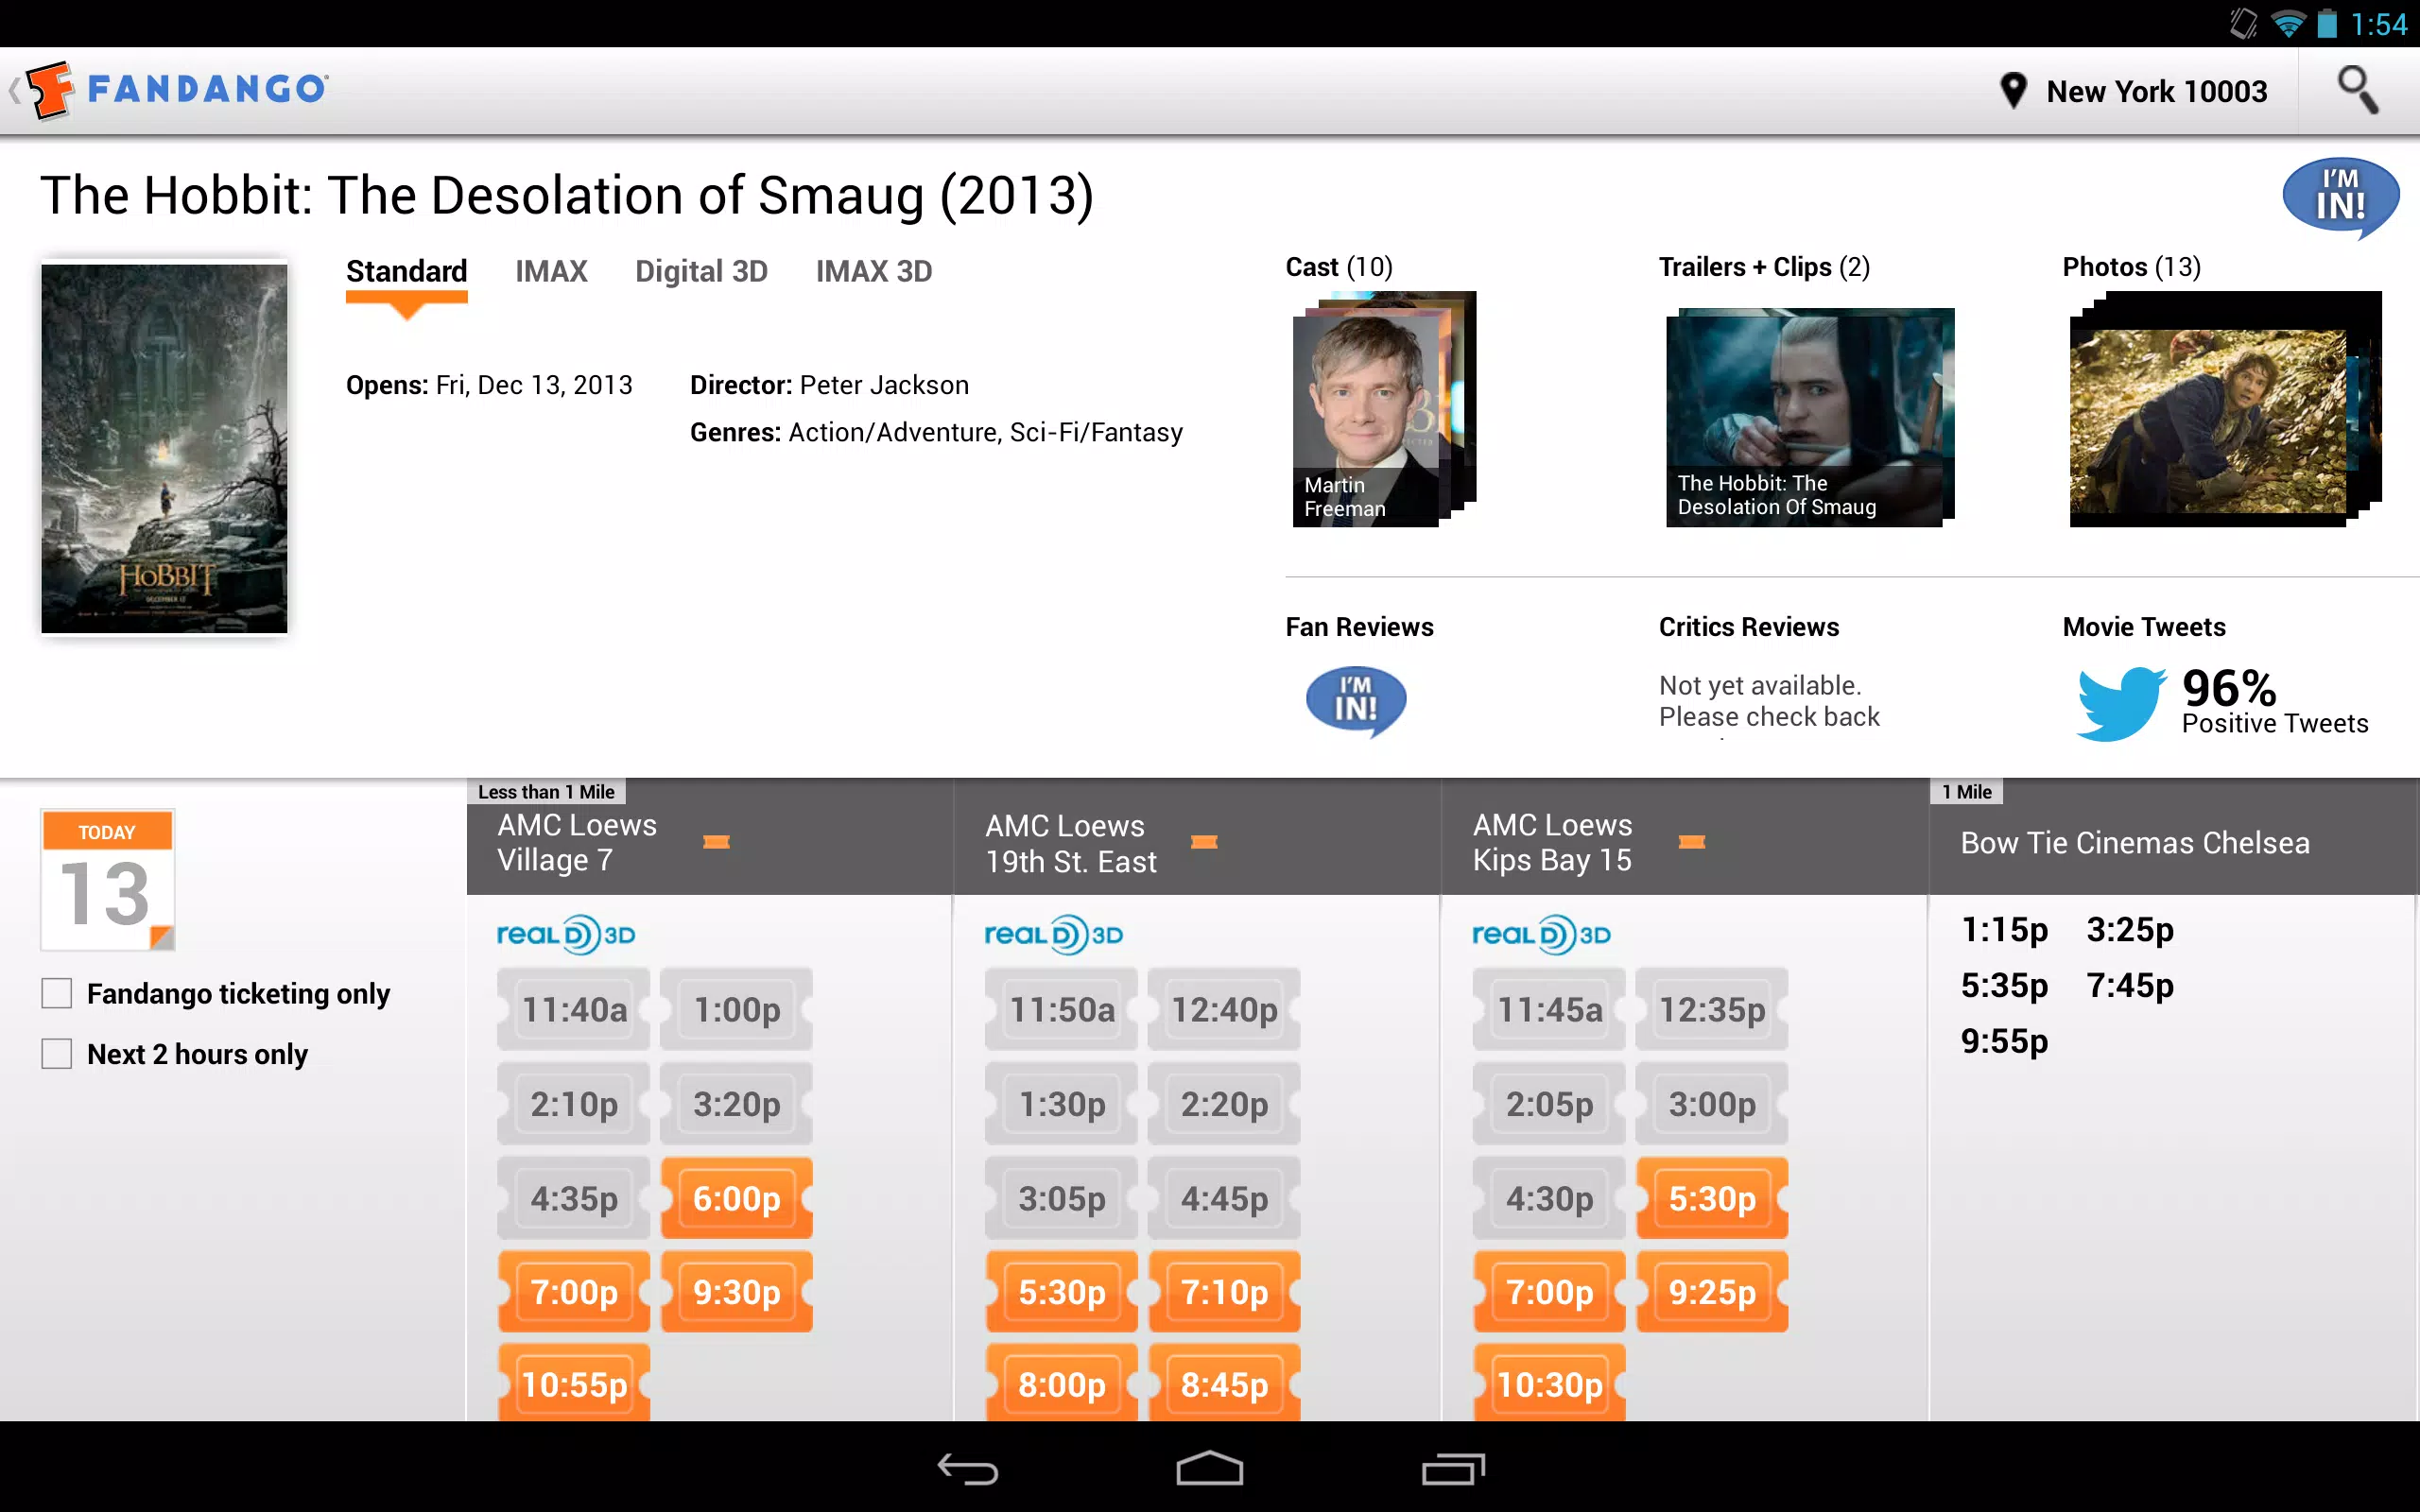Tap the Fandango logo to go back

(x=176, y=90)
